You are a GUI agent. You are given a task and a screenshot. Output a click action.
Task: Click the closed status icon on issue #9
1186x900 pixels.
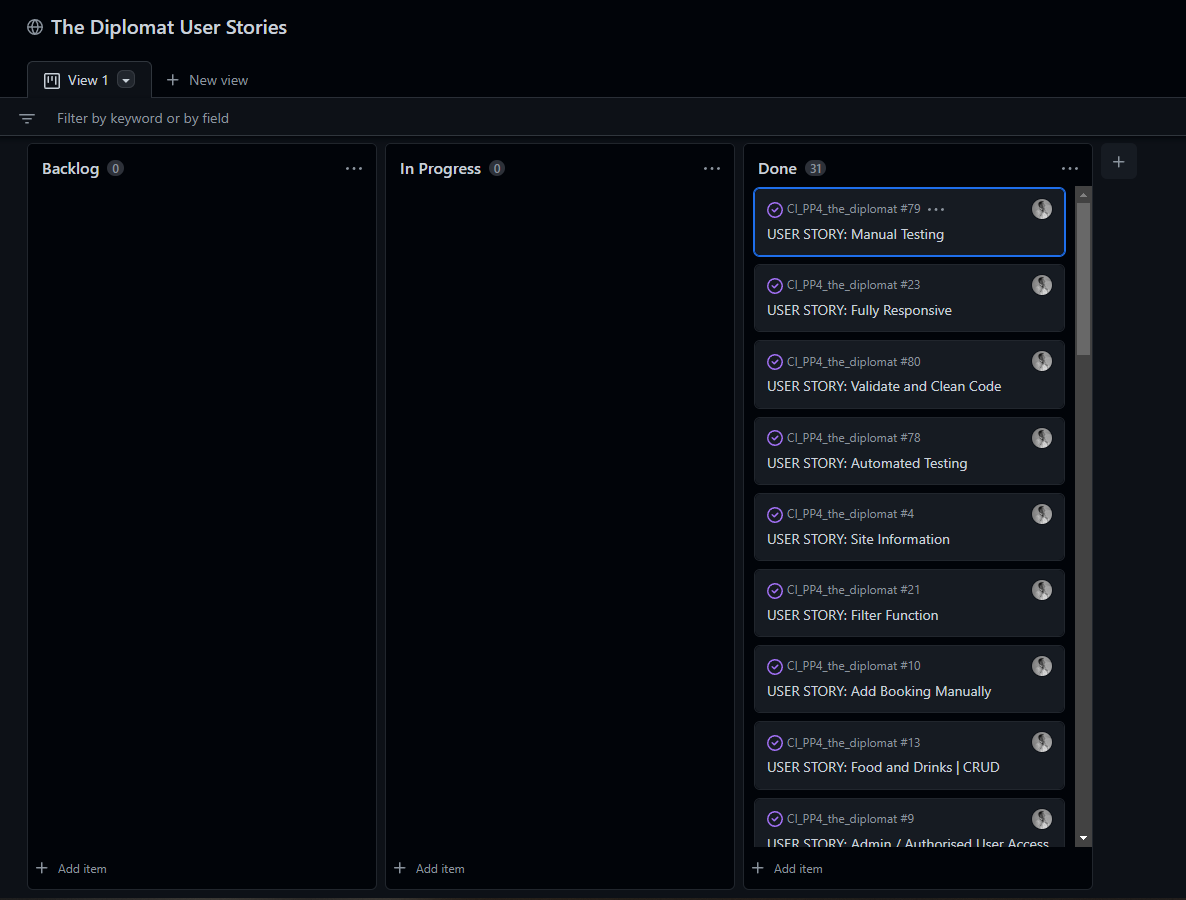775,819
